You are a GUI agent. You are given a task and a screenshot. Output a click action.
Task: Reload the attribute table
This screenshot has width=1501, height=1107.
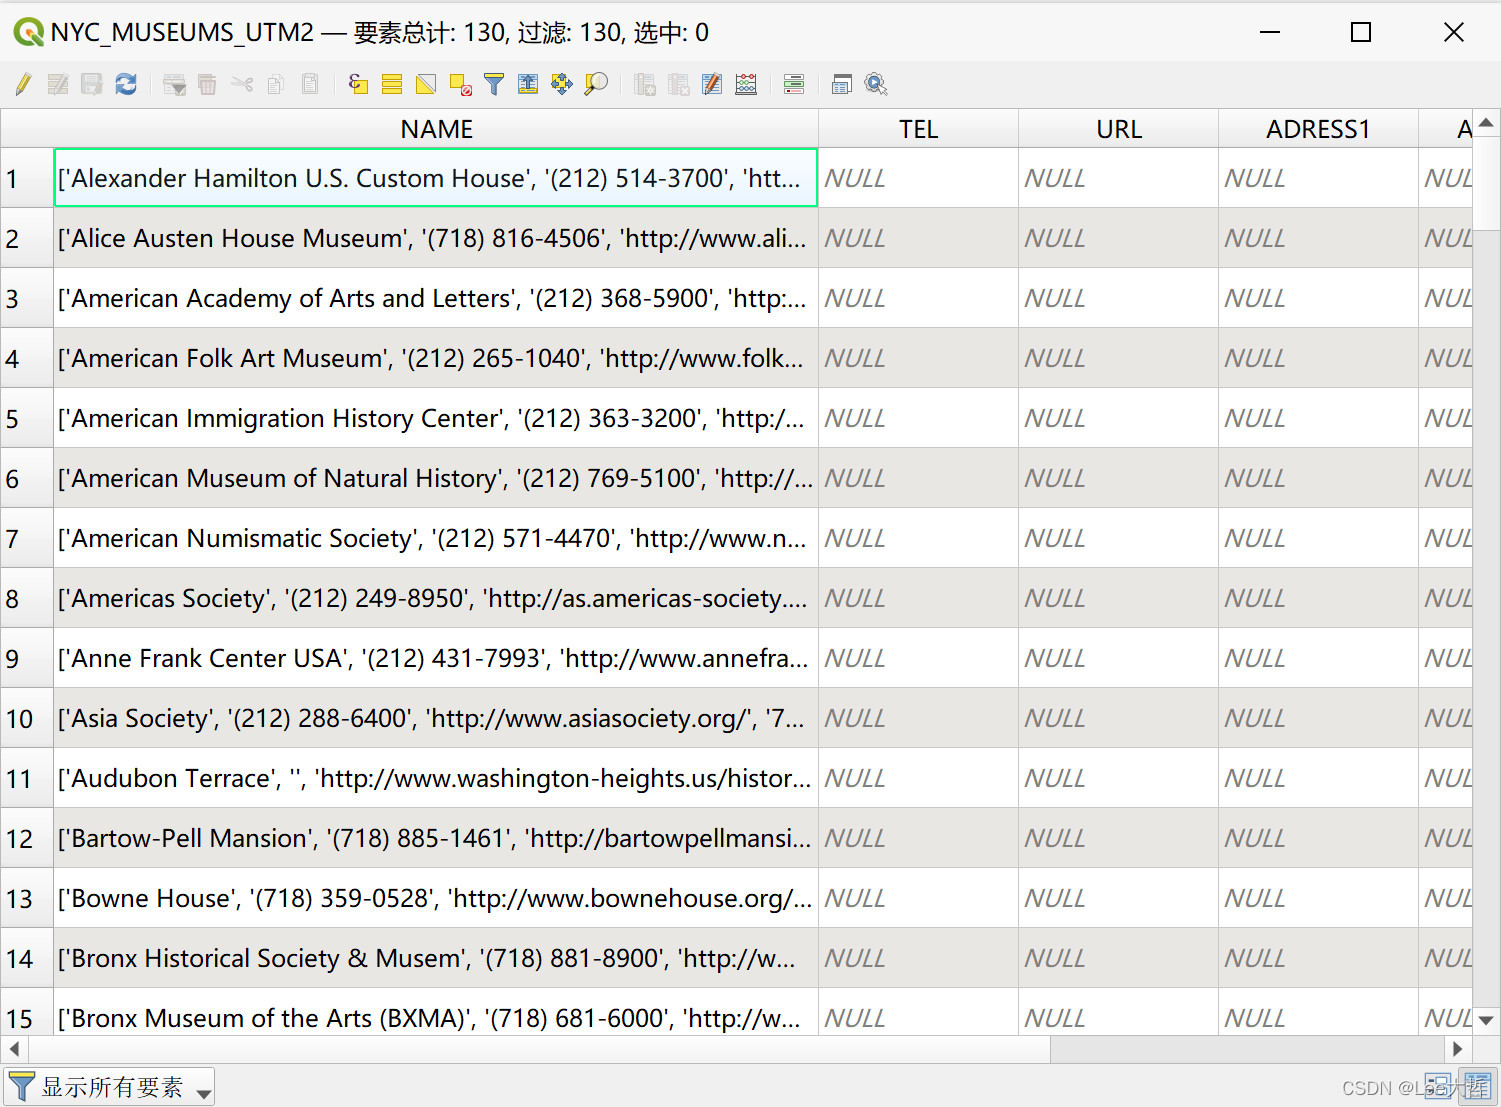click(126, 84)
